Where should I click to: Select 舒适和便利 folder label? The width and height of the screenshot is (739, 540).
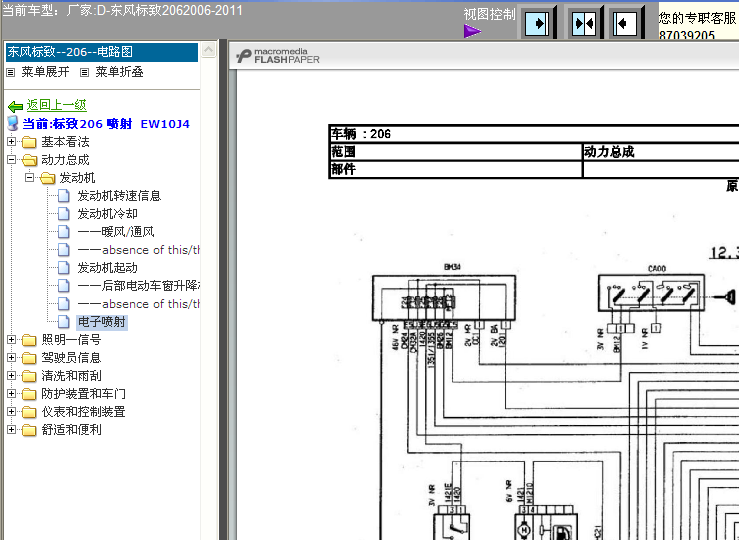click(71, 429)
